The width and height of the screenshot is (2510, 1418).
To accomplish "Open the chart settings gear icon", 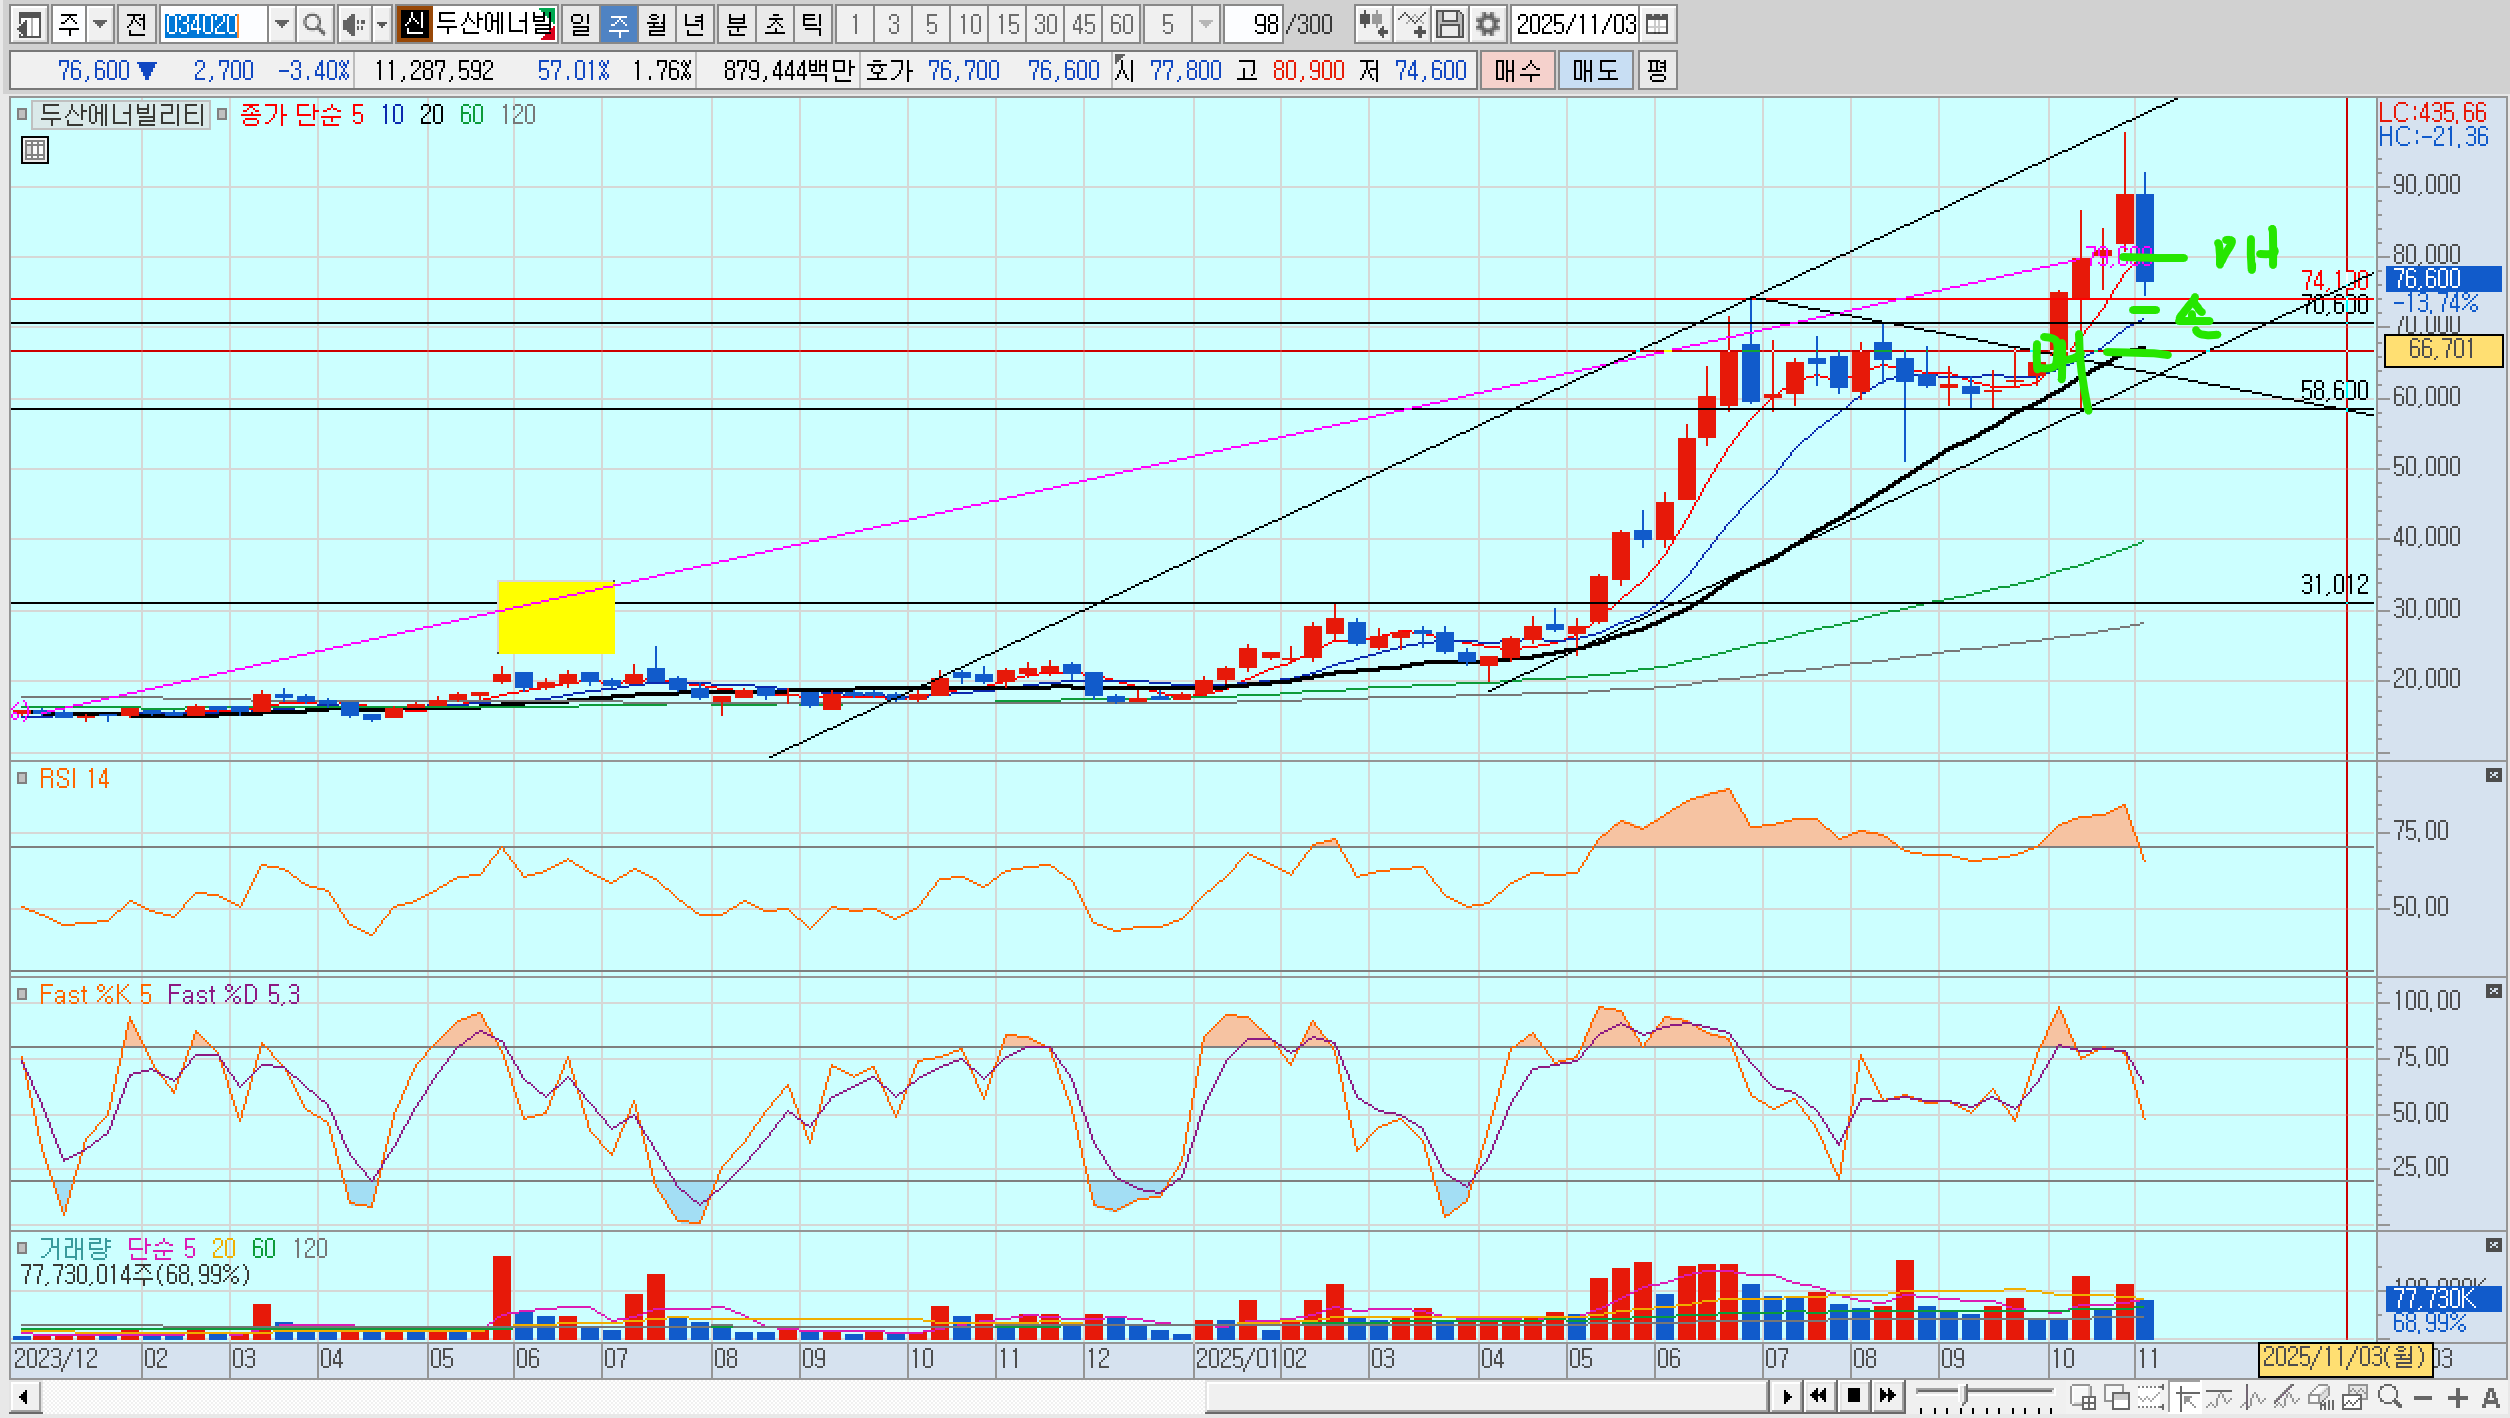I will [1488, 24].
